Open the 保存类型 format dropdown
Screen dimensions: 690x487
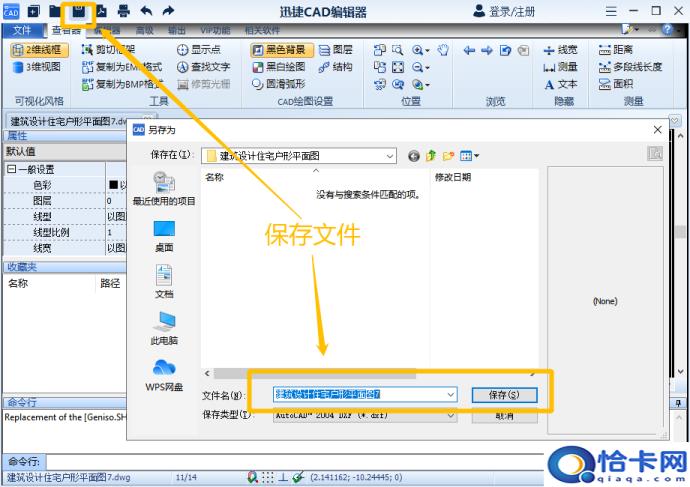tap(451, 415)
